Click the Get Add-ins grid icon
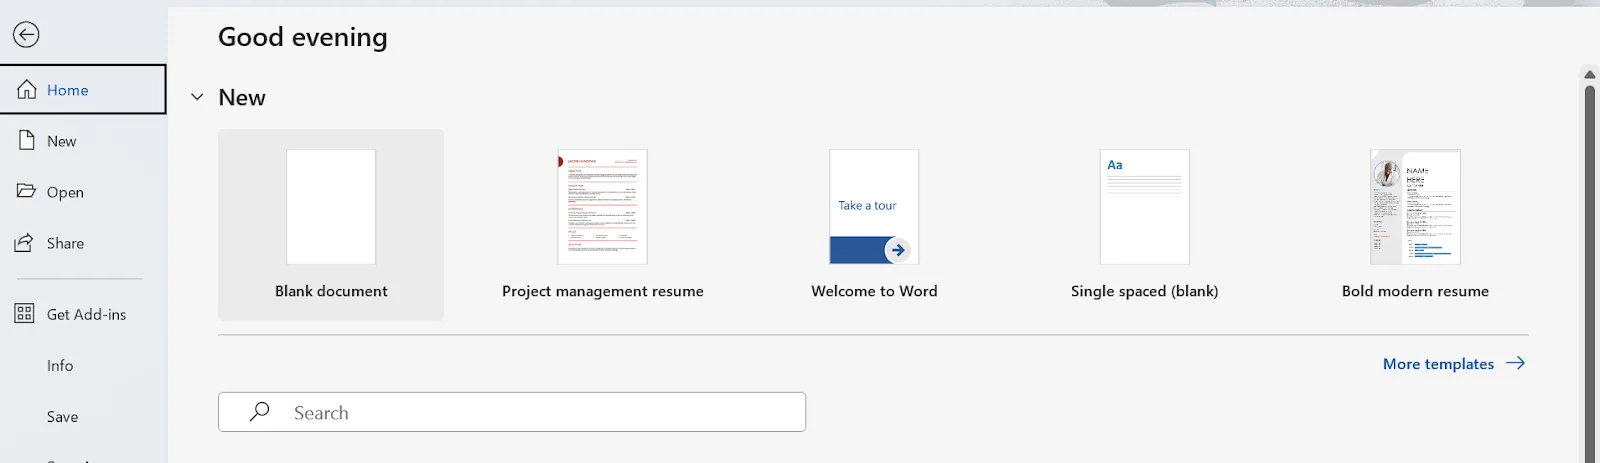This screenshot has width=1600, height=463. (x=25, y=314)
